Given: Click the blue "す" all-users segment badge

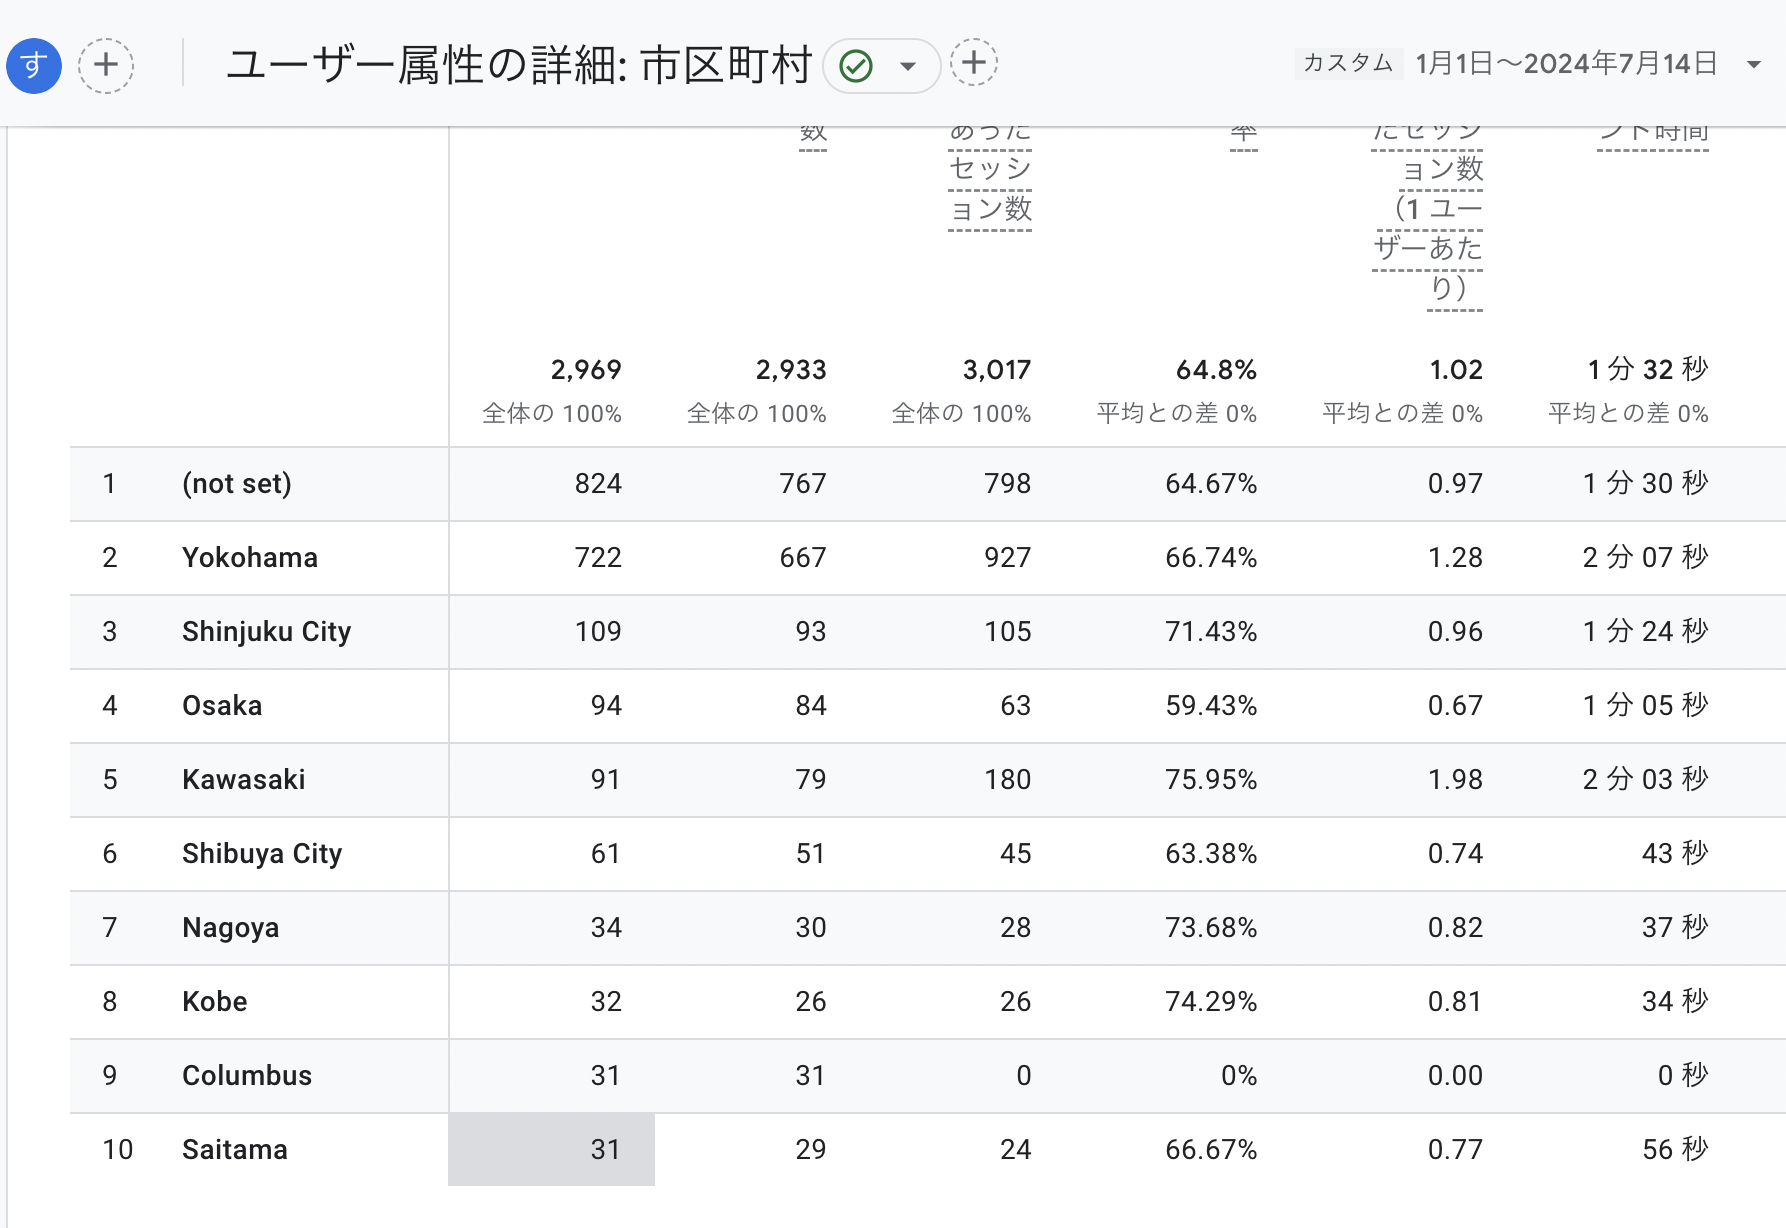Looking at the screenshot, I should 34,66.
